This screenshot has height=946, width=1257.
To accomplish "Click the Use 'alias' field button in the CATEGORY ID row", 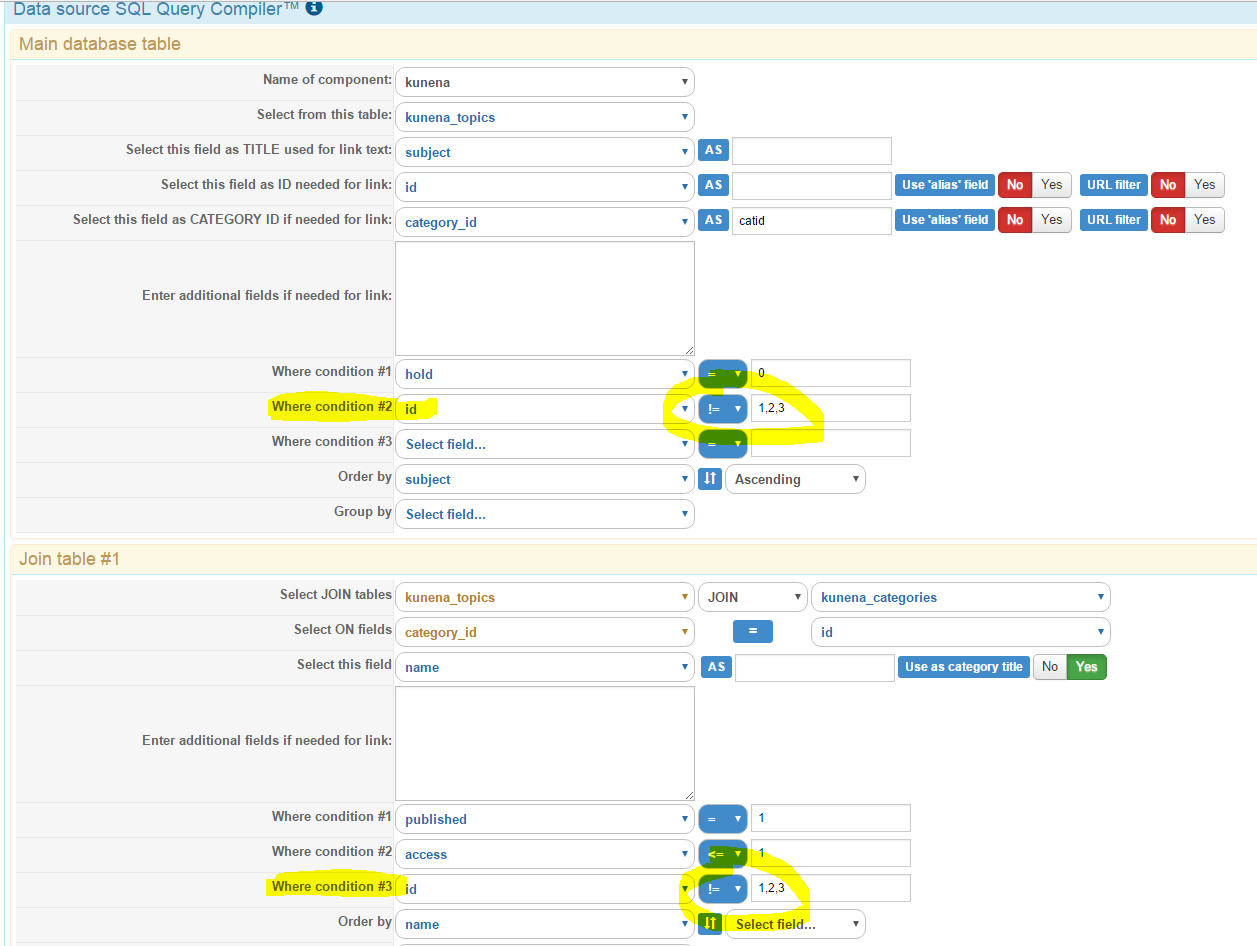I will click(945, 220).
